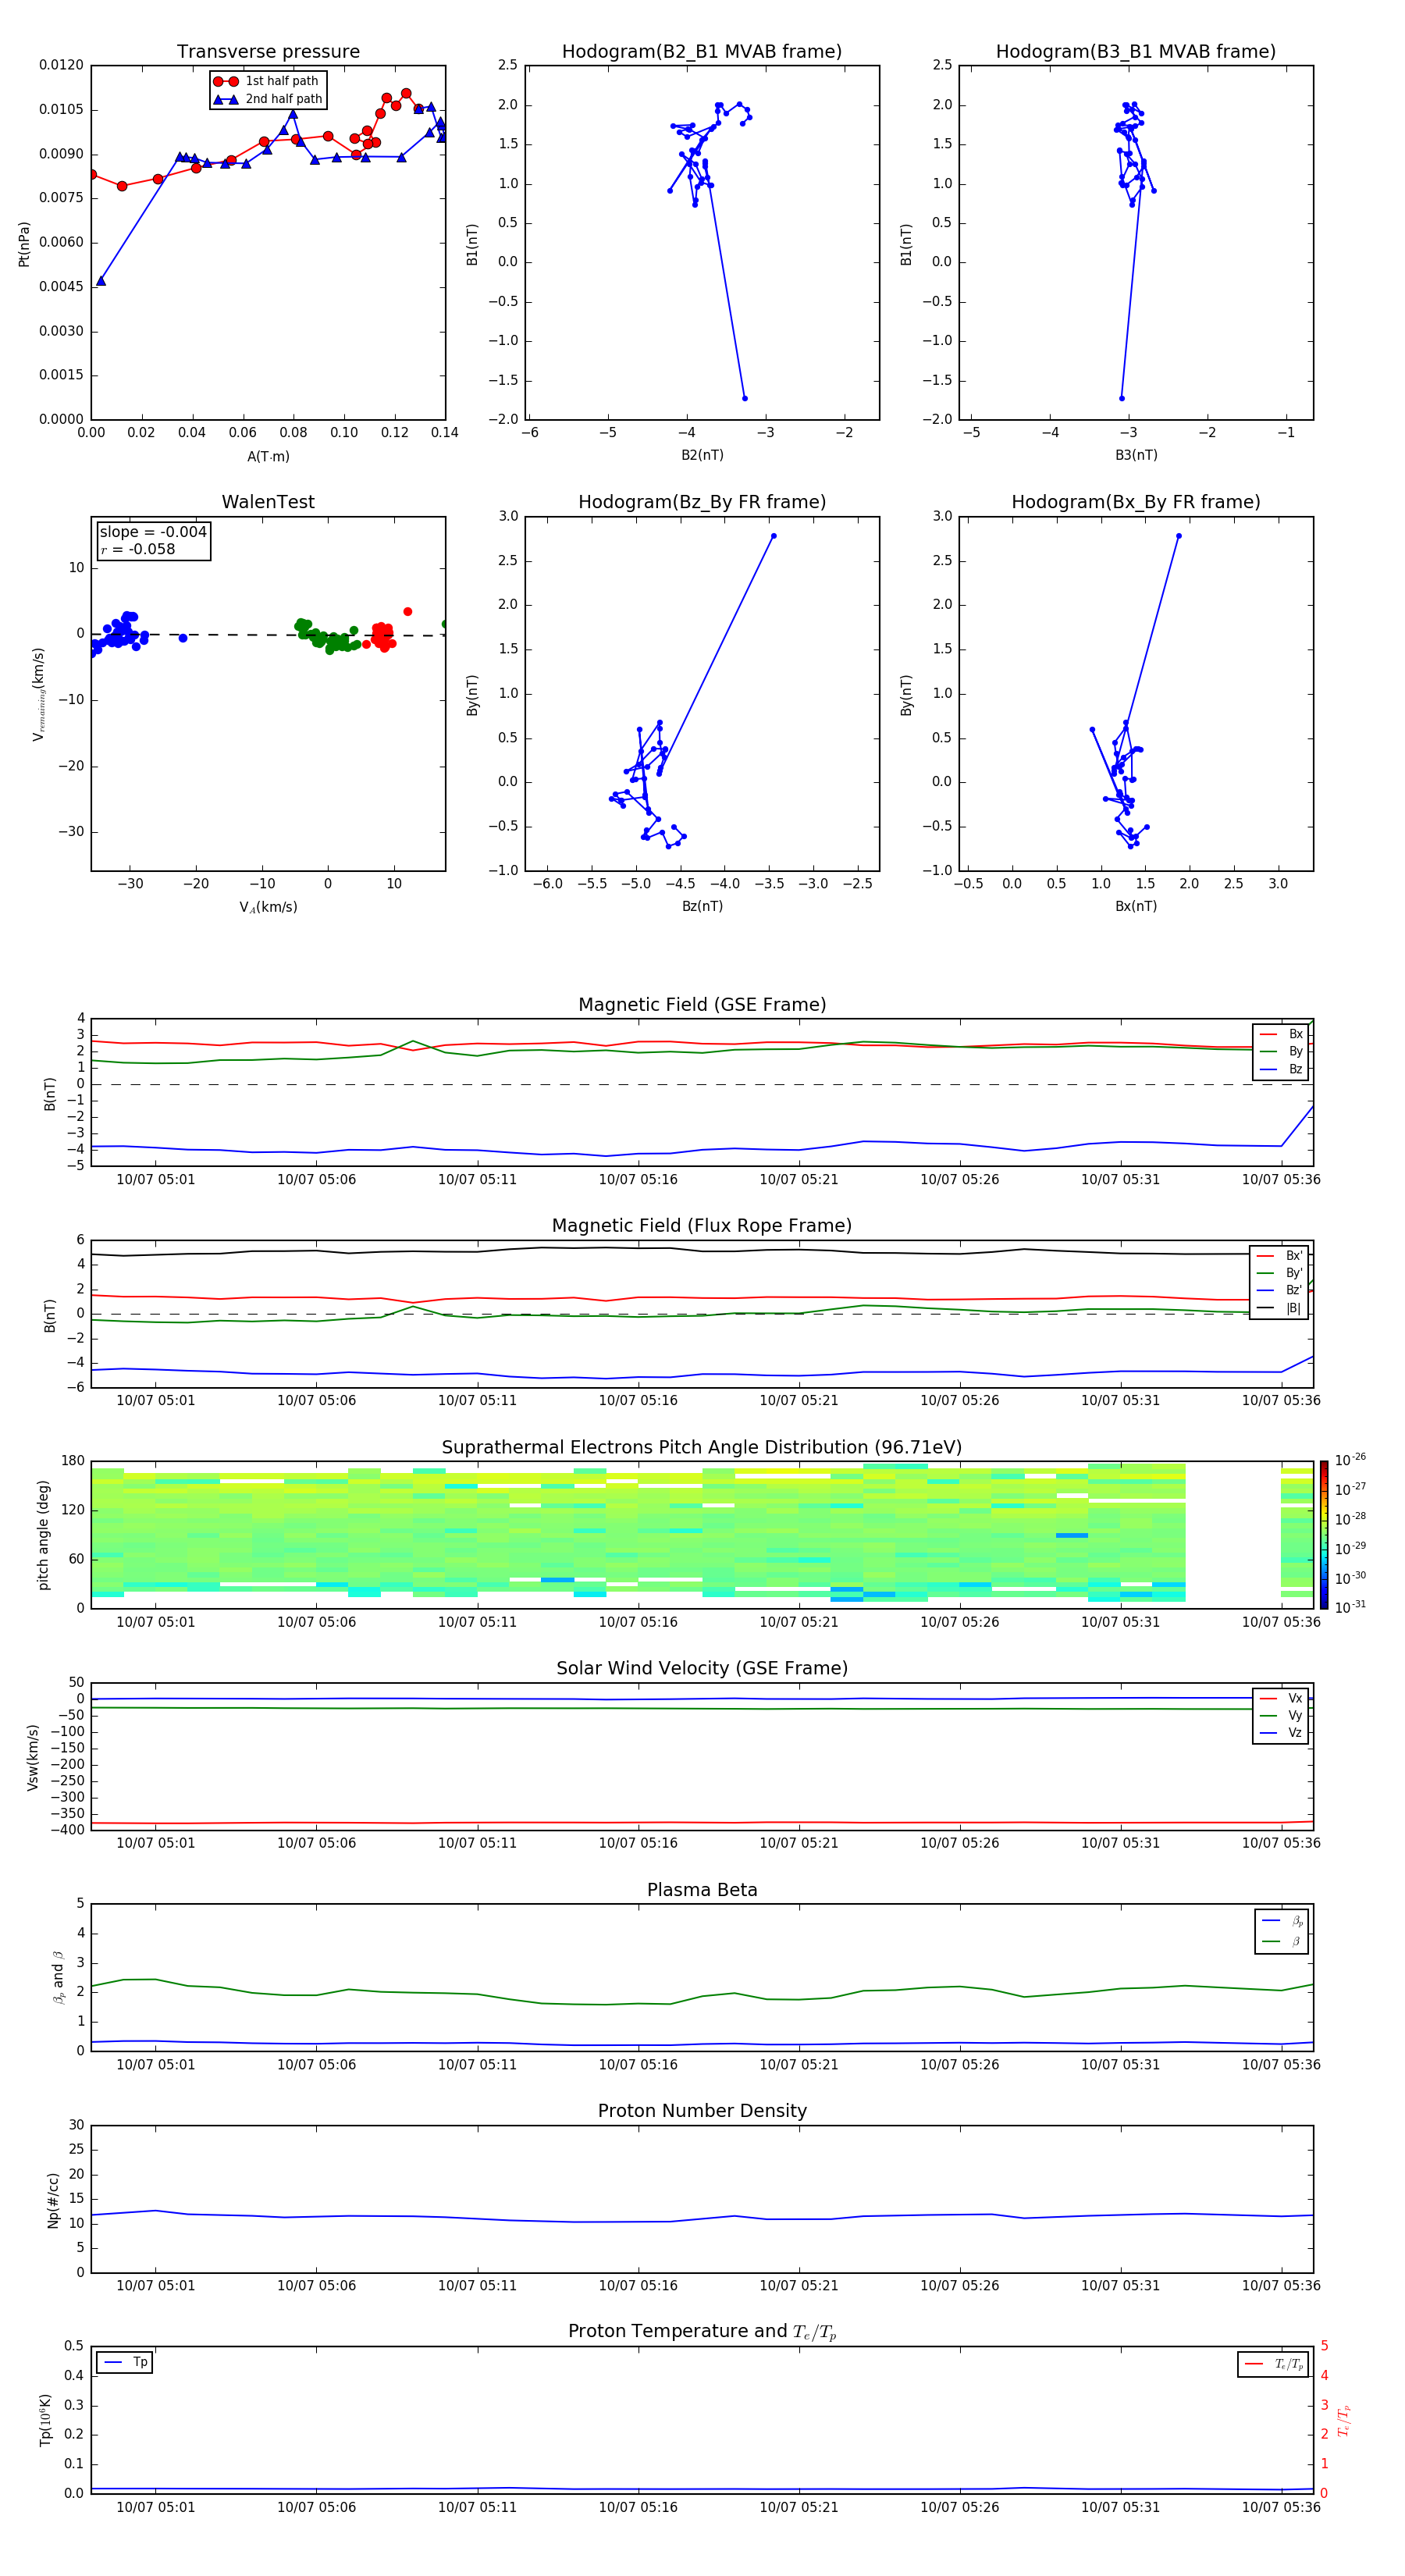Click the "WalenTest" plot title
1405x2576 pixels.
pos(268,502)
